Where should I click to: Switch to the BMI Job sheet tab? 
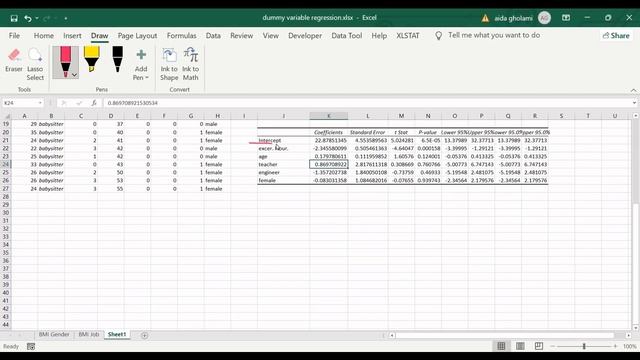coord(89,334)
